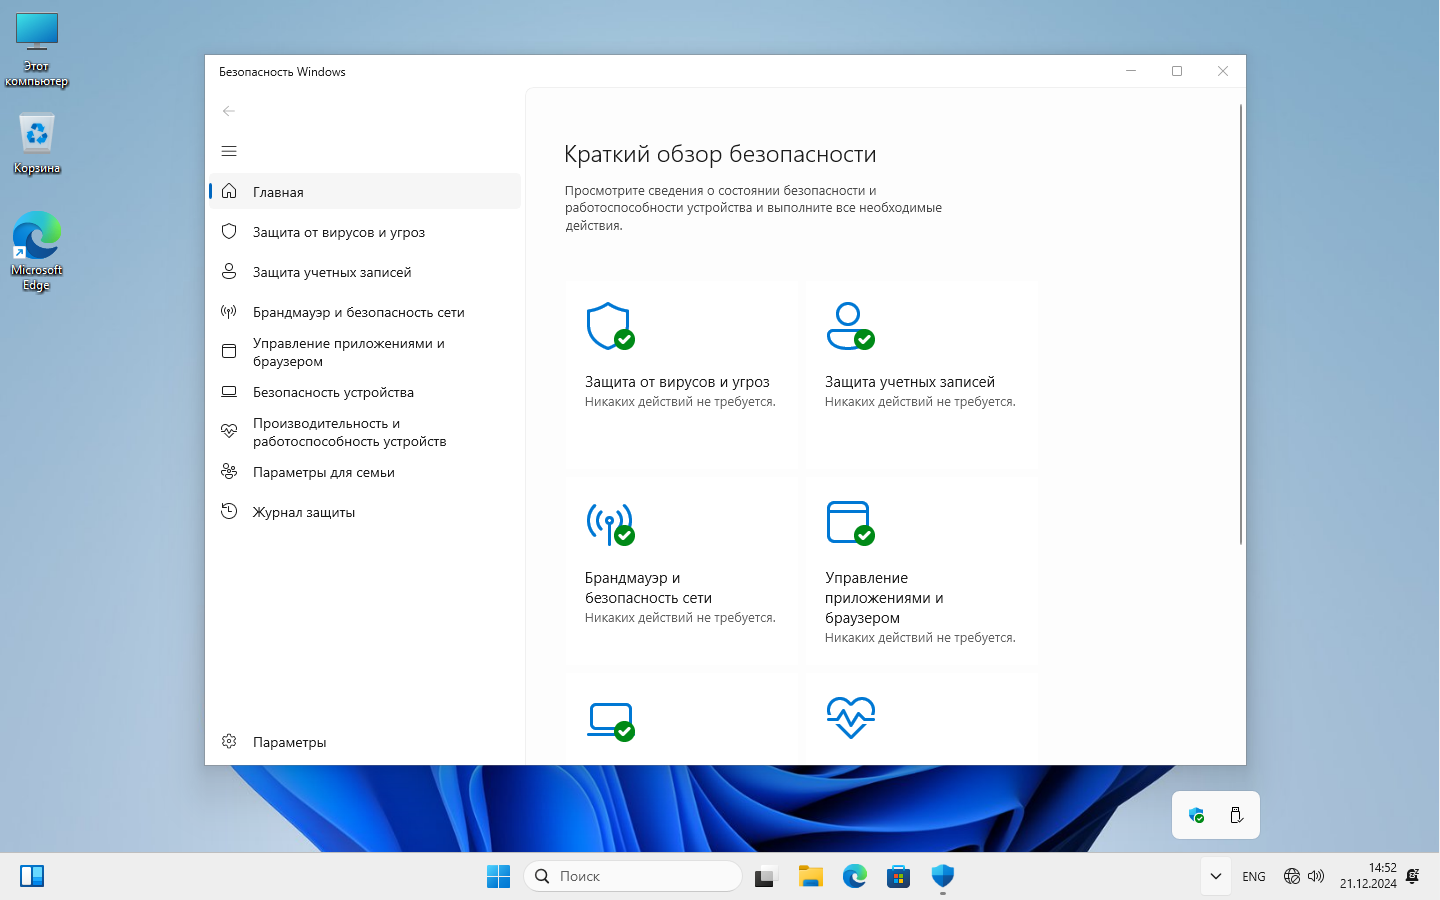This screenshot has width=1440, height=900.
Task: Click the device health heart tile icon
Action: (x=851, y=717)
